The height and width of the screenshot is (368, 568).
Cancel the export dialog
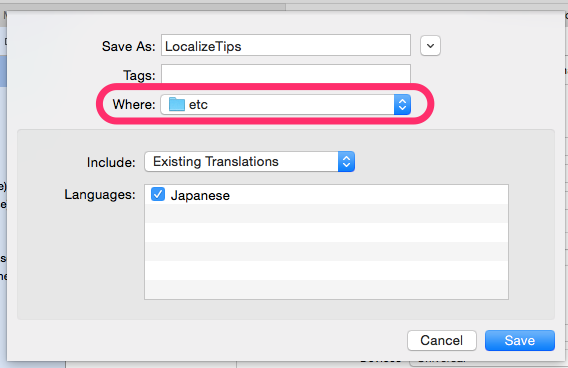(x=442, y=340)
